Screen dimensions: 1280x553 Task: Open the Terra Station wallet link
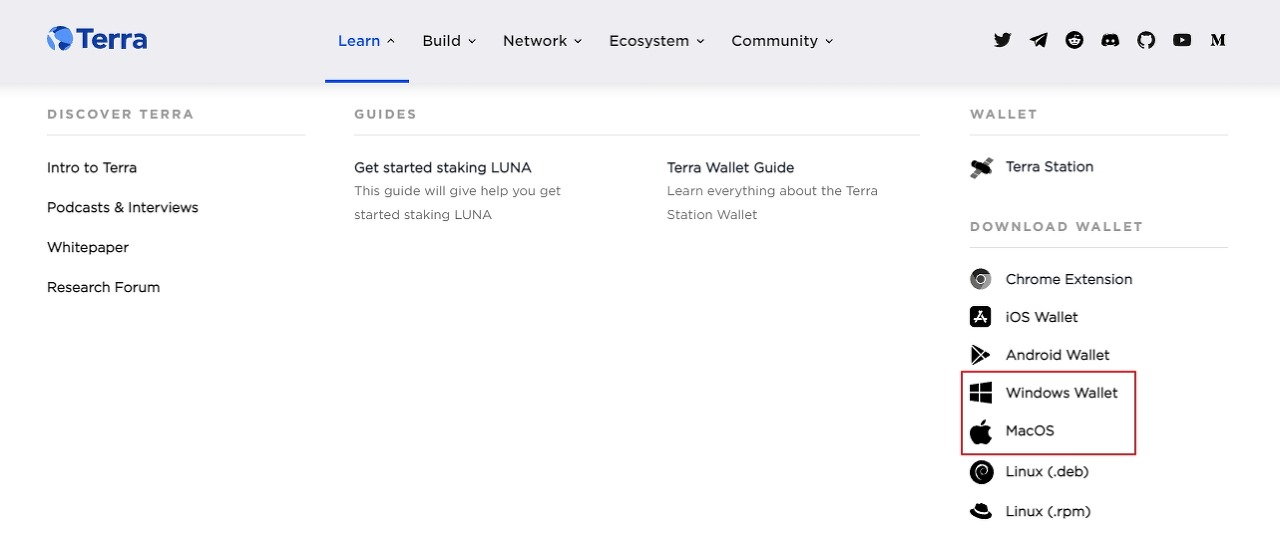tap(1050, 167)
